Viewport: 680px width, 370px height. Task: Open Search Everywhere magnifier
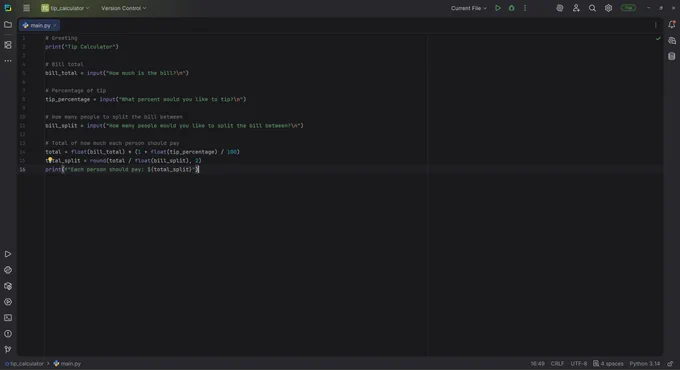(x=592, y=8)
